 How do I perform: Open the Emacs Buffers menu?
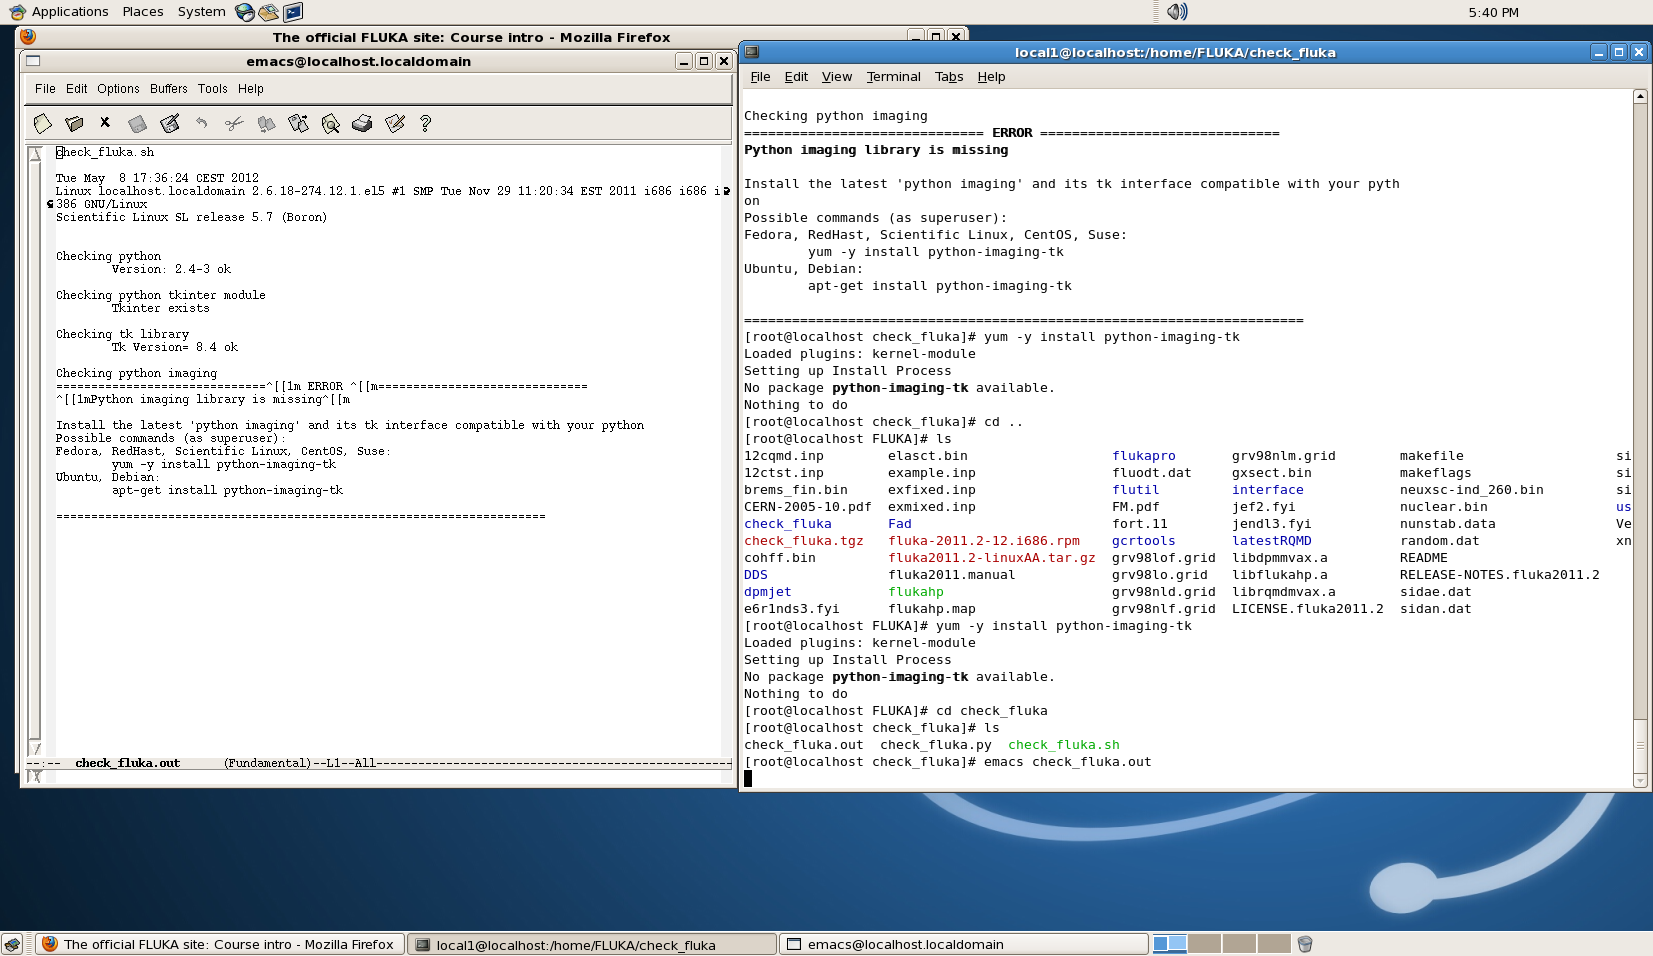[x=169, y=89]
